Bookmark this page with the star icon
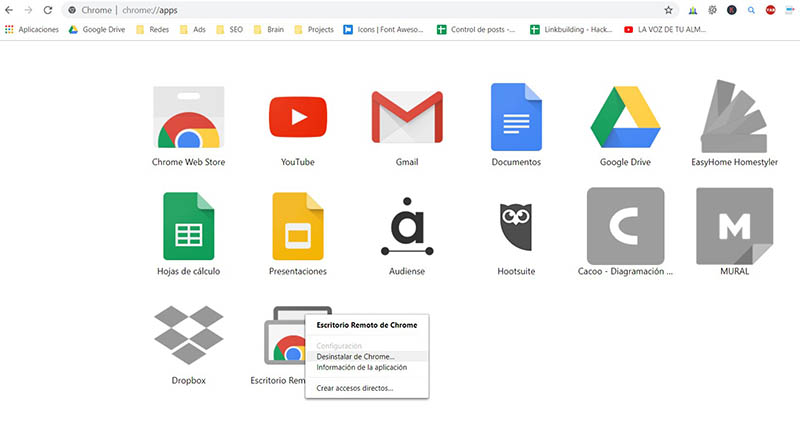This screenshot has height=447, width=800. click(668, 10)
